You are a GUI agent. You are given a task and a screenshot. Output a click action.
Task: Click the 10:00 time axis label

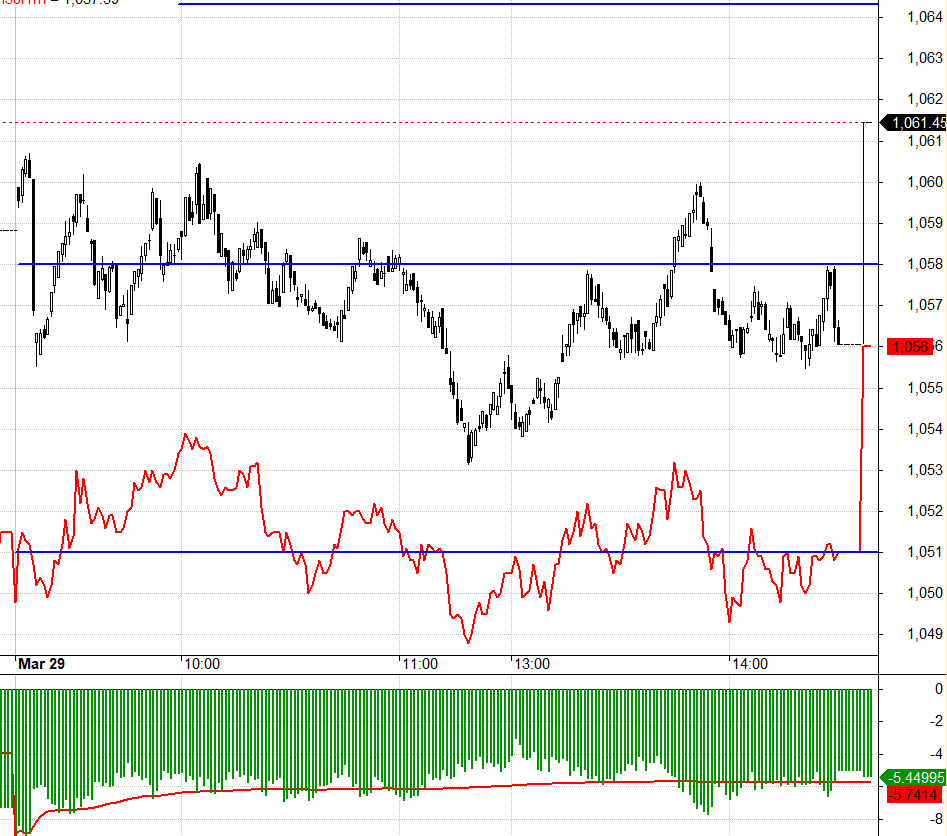click(202, 664)
